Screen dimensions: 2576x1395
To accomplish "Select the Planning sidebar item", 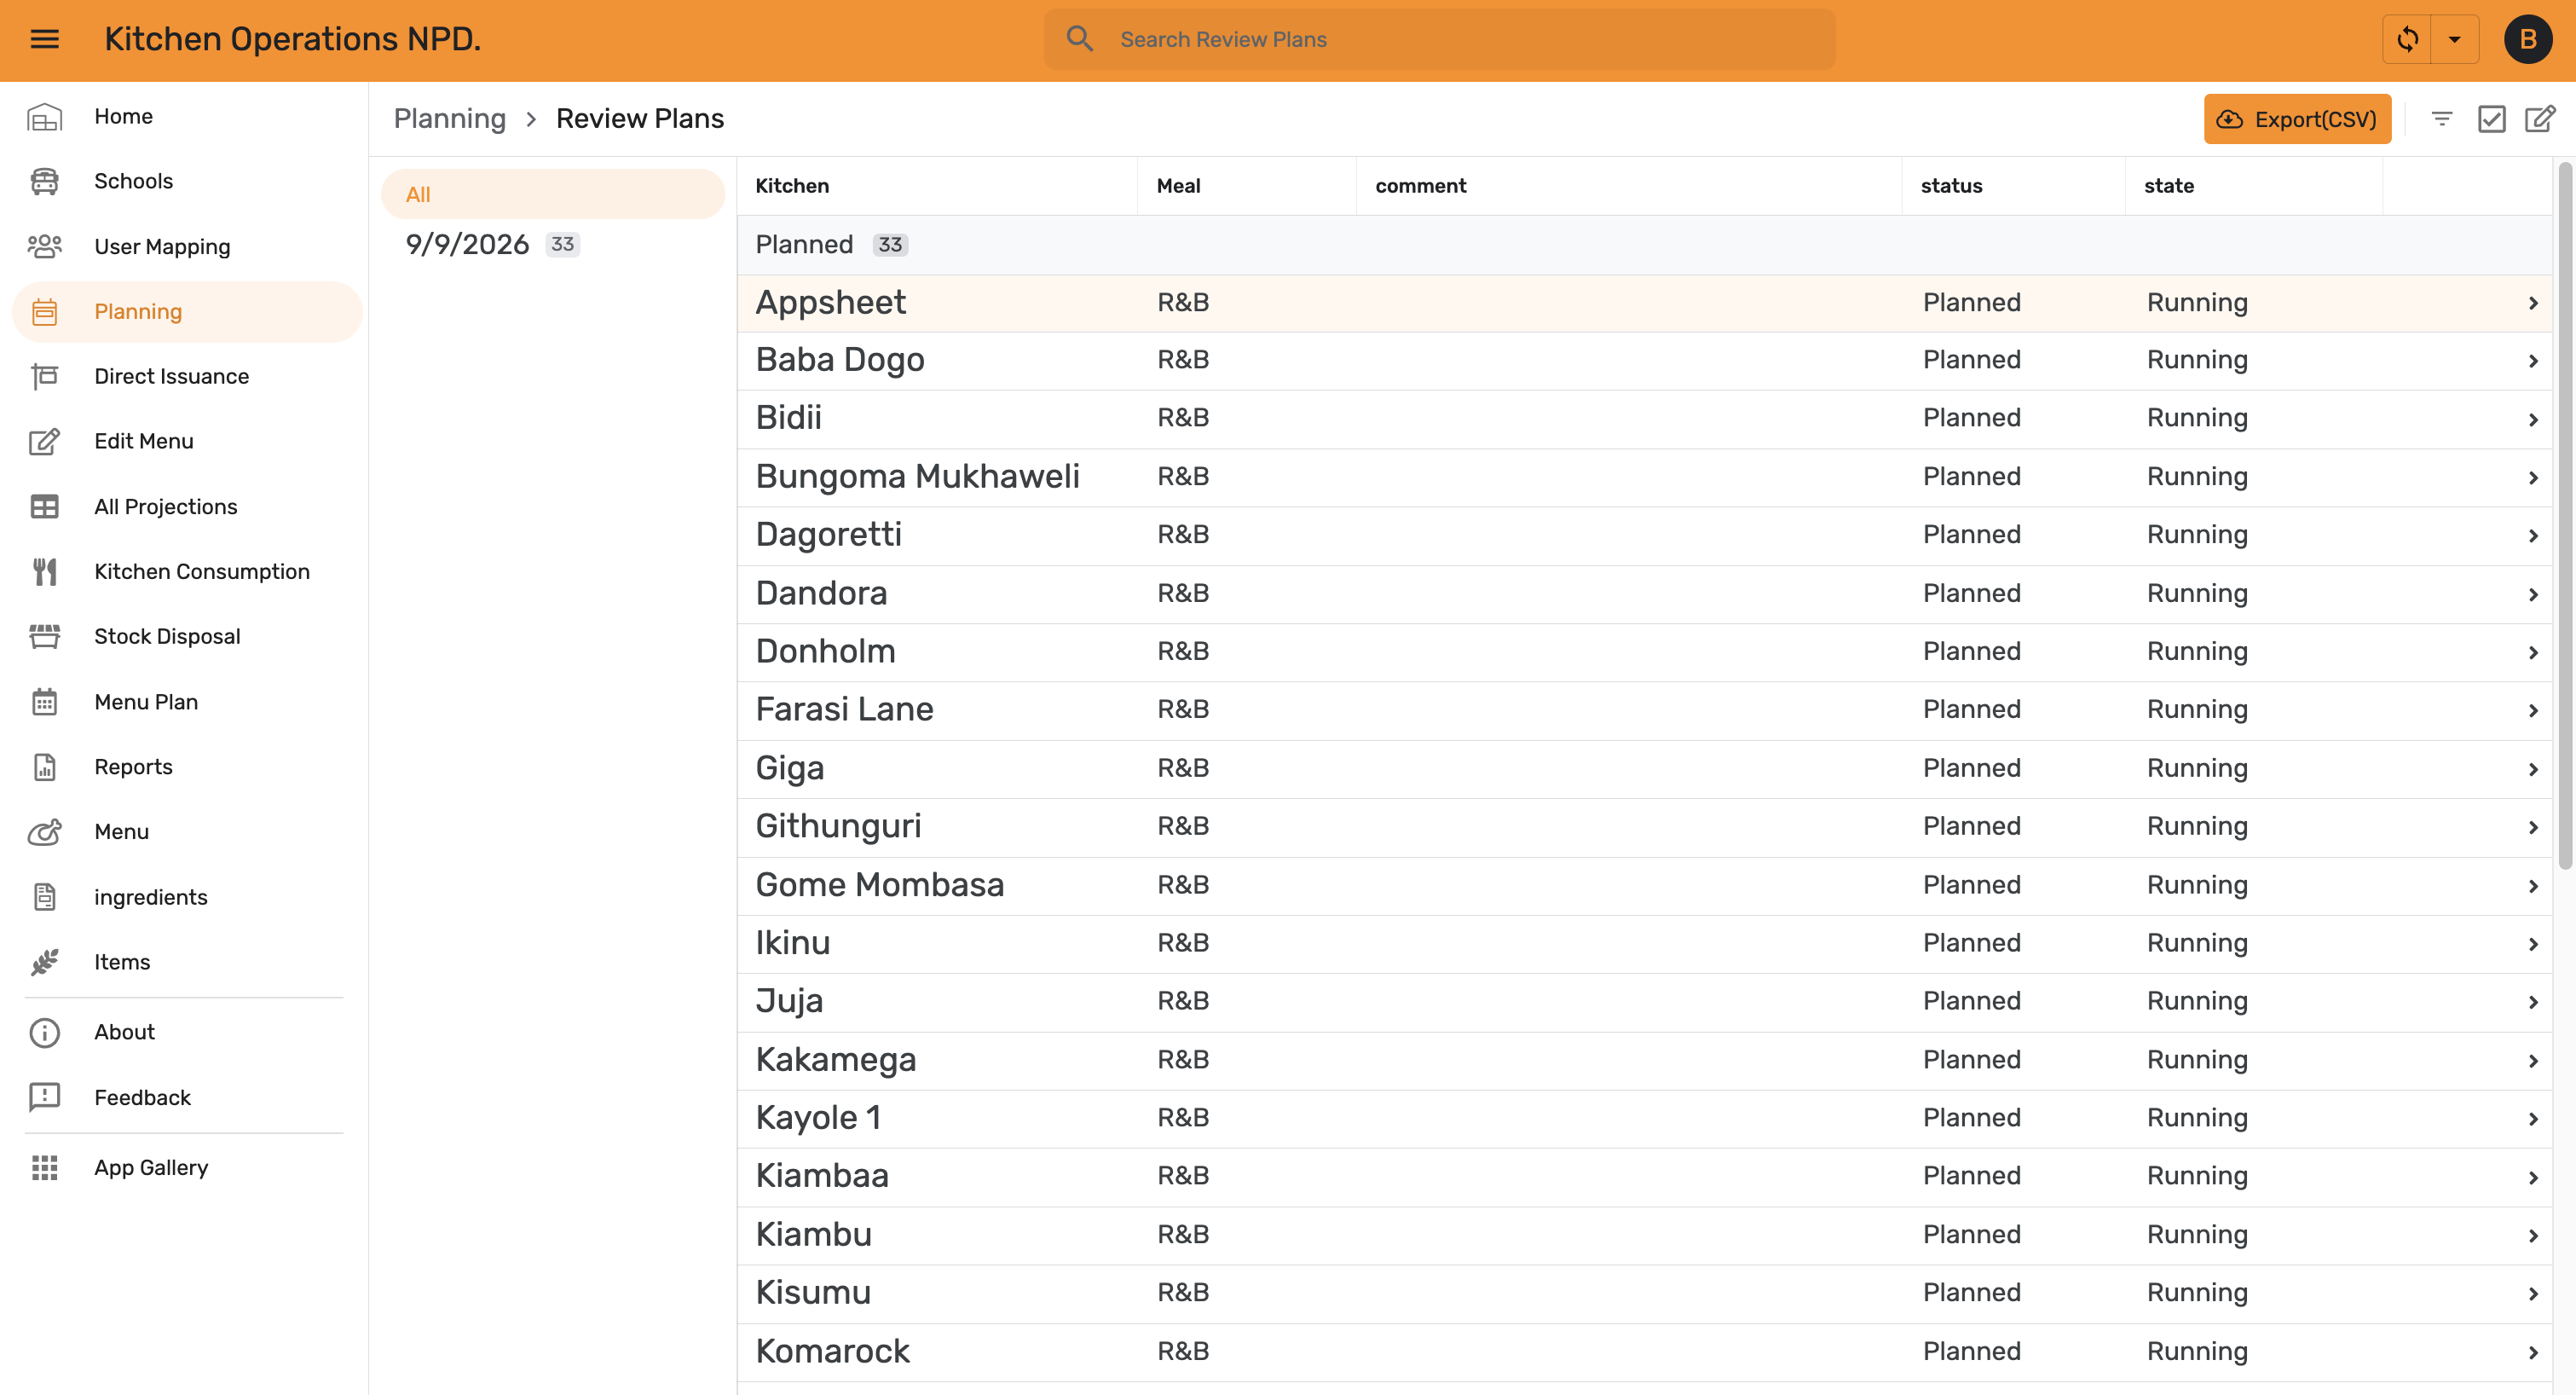I will 187,311.
